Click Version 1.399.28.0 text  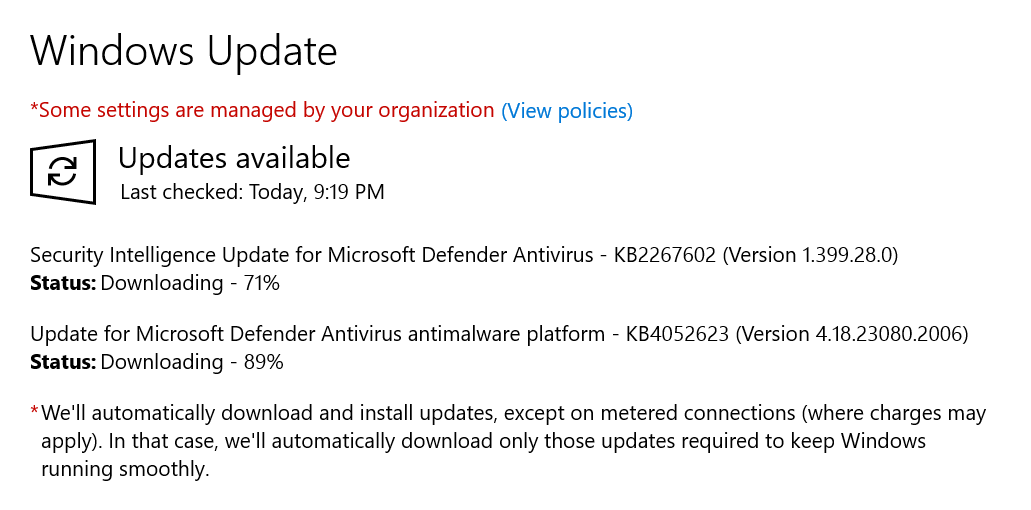[x=814, y=255]
